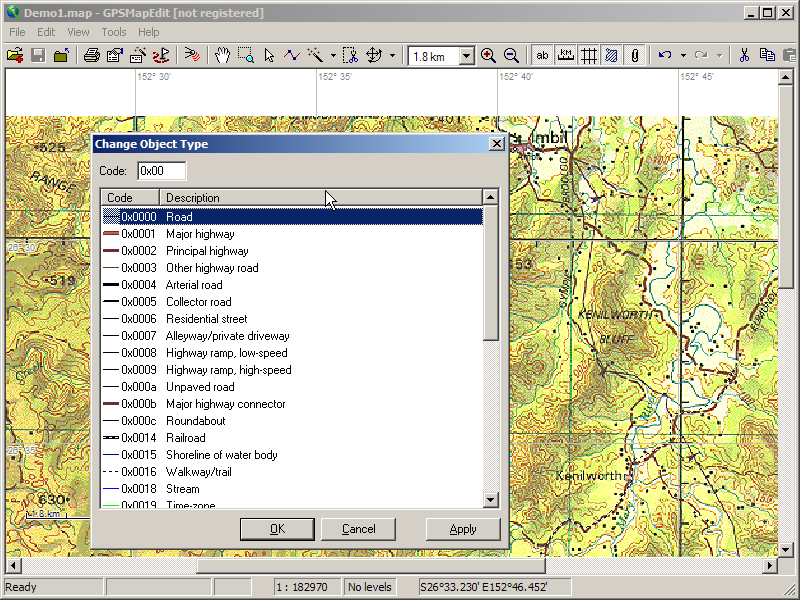Expand the magic wand tool dropdown arrow
Image resolution: width=800 pixels, height=600 pixels.
click(333, 56)
